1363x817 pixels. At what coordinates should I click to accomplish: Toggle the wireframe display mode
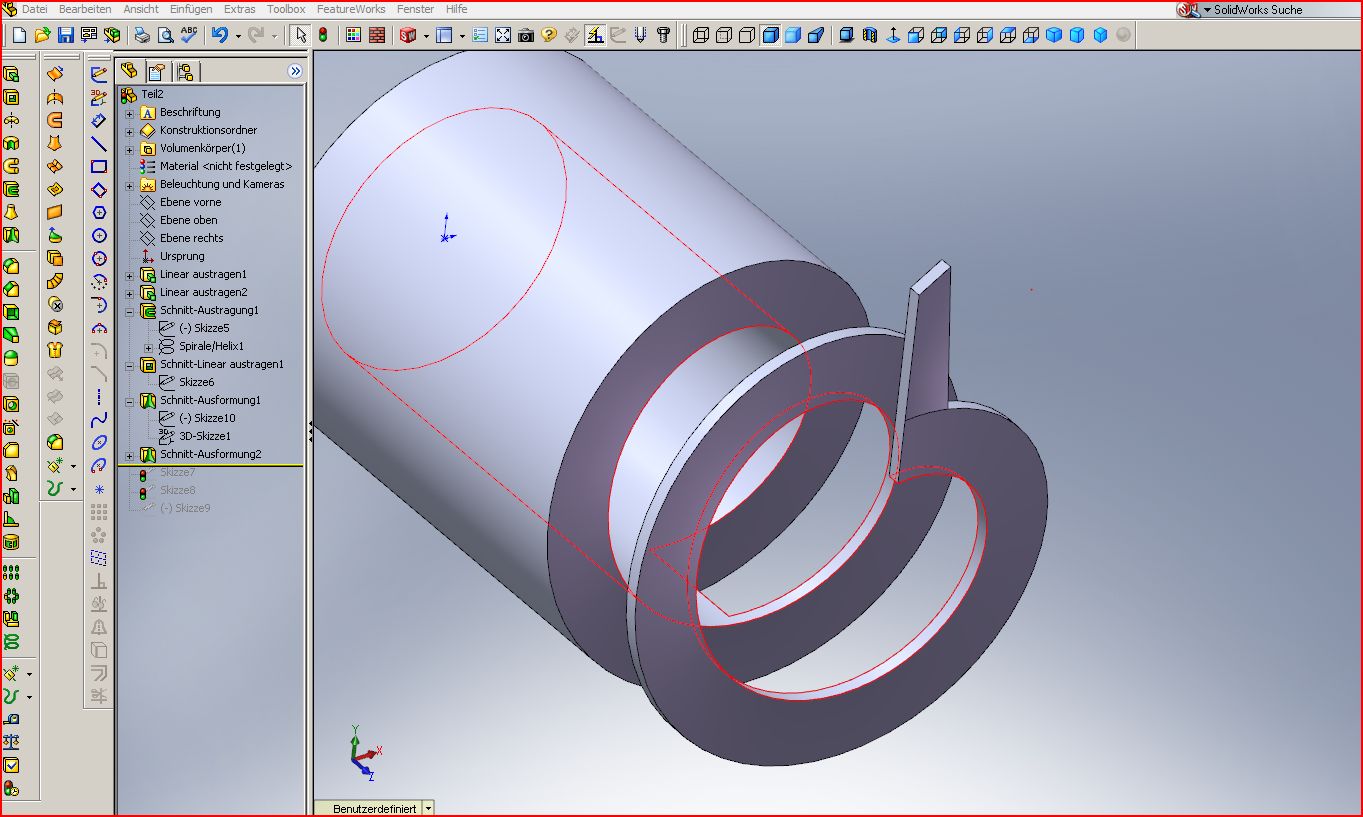[700, 35]
